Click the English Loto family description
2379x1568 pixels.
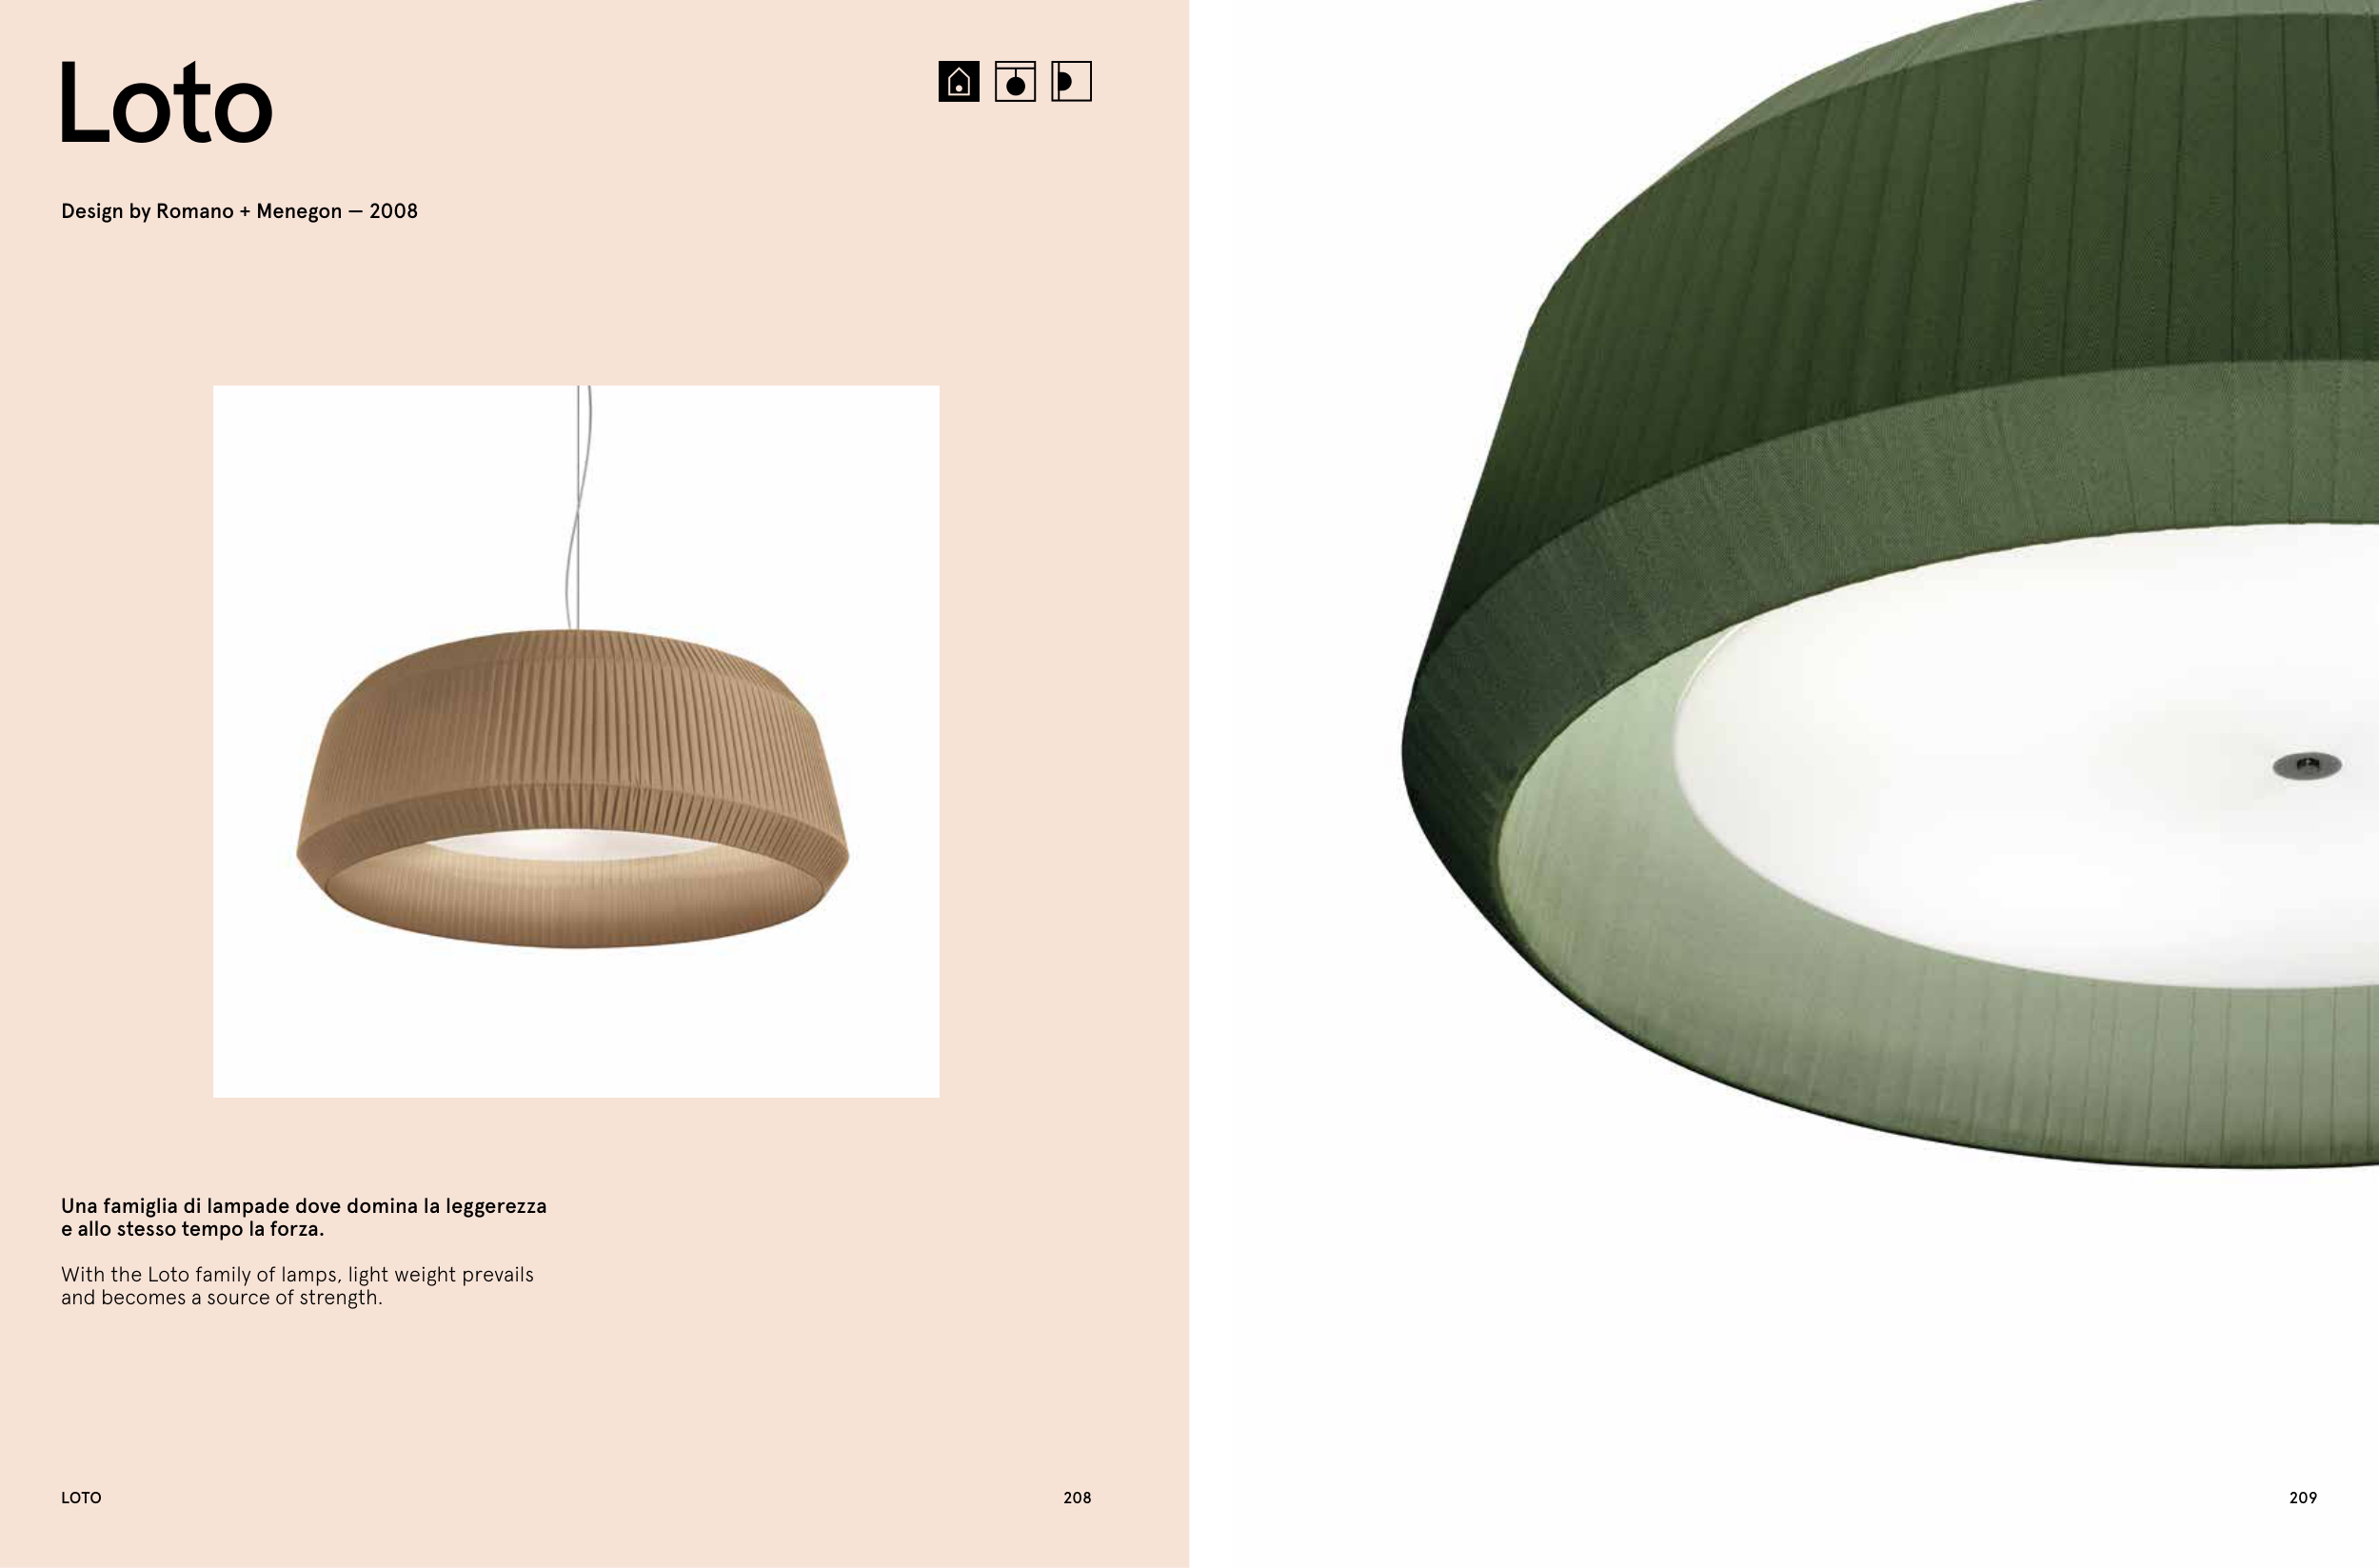coord(297,1286)
